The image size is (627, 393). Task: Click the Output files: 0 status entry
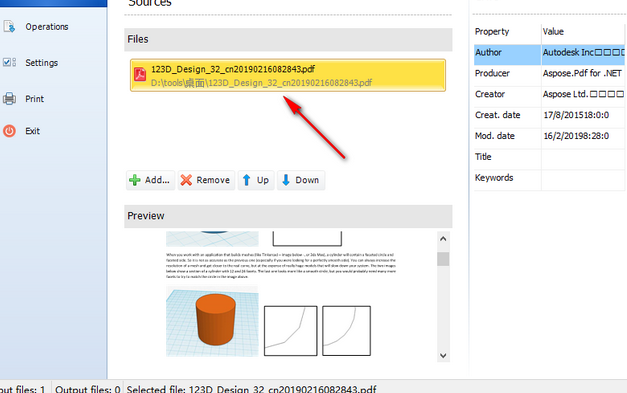(x=88, y=389)
